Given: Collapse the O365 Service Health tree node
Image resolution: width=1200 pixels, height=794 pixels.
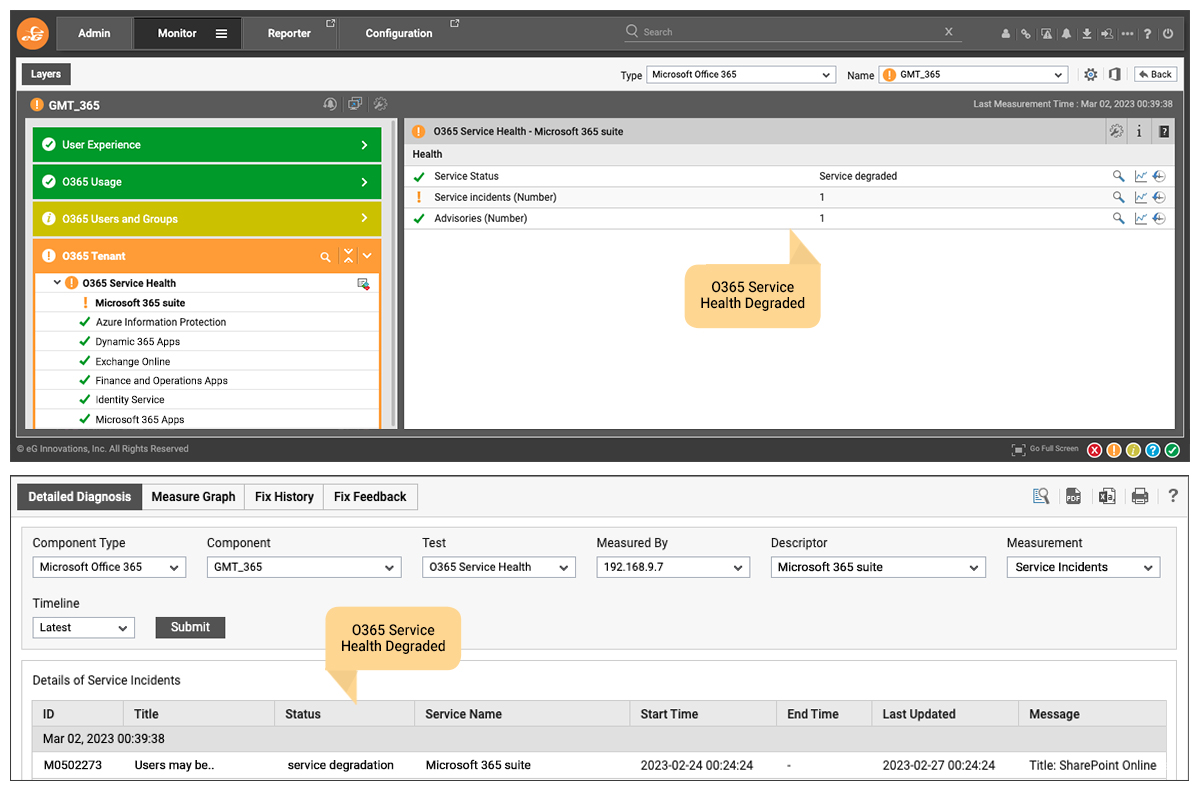Looking at the screenshot, I should pyautogui.click(x=57, y=283).
